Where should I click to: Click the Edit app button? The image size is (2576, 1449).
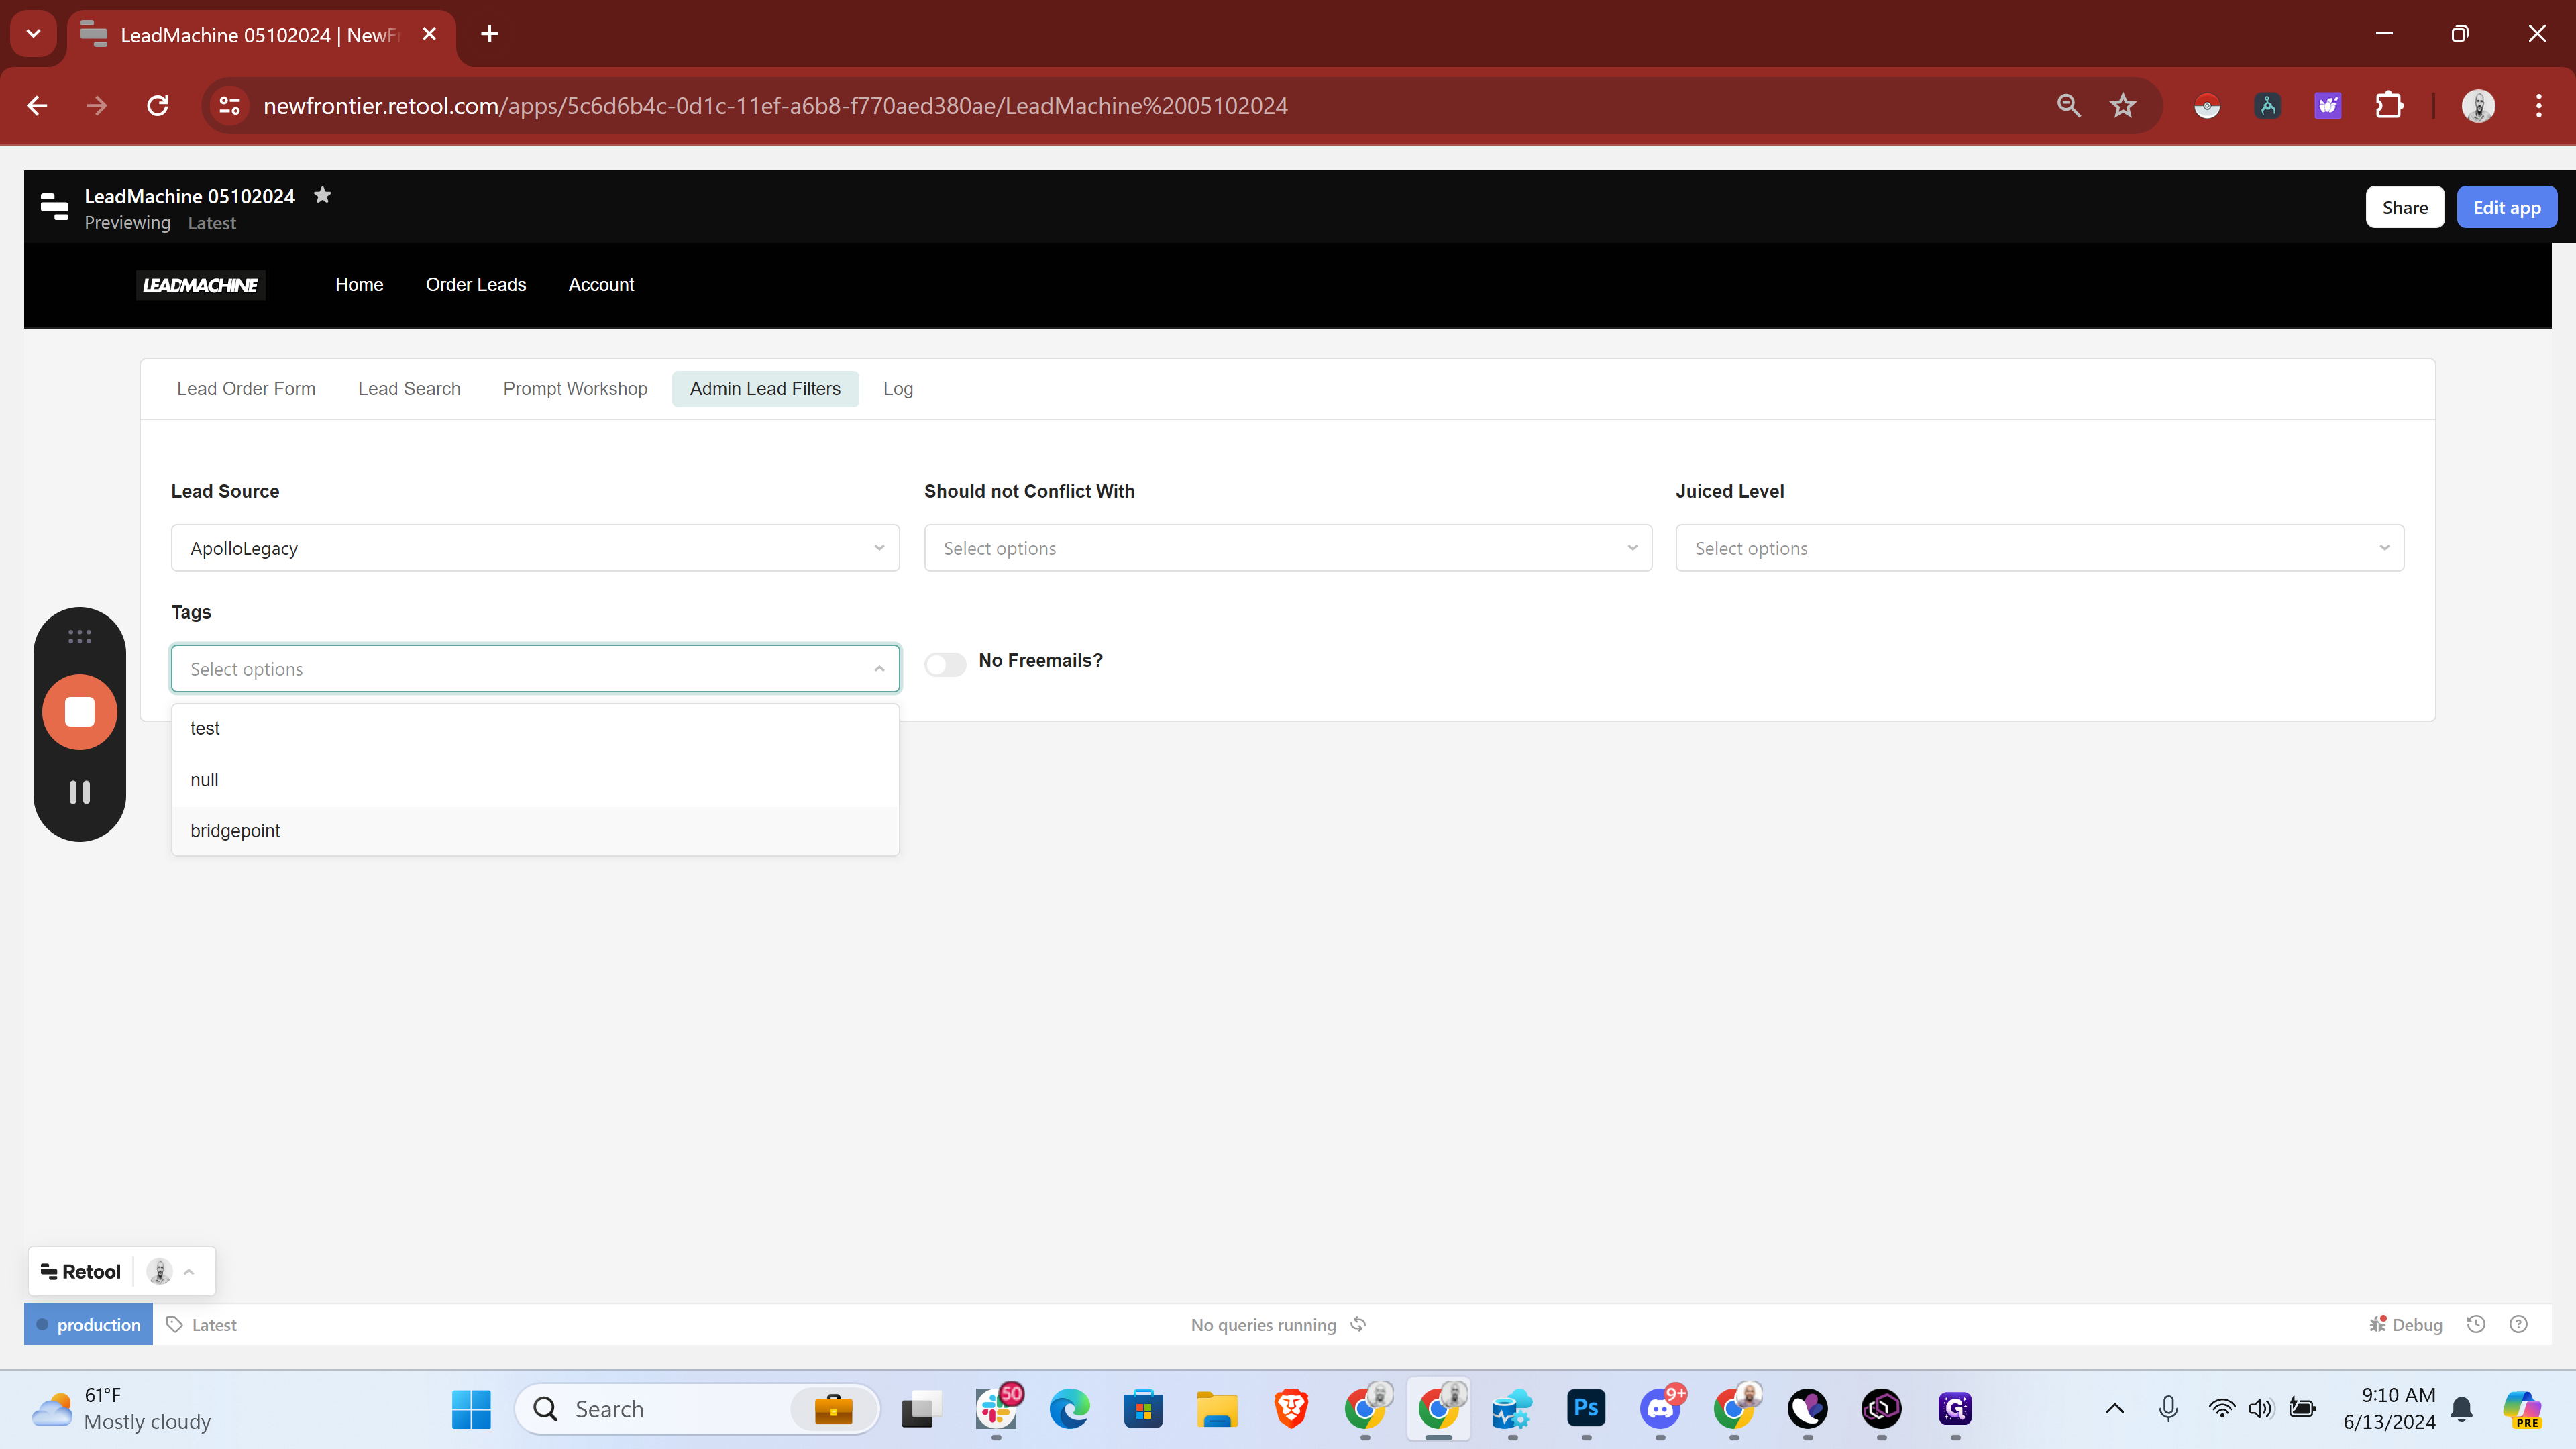click(x=2506, y=208)
